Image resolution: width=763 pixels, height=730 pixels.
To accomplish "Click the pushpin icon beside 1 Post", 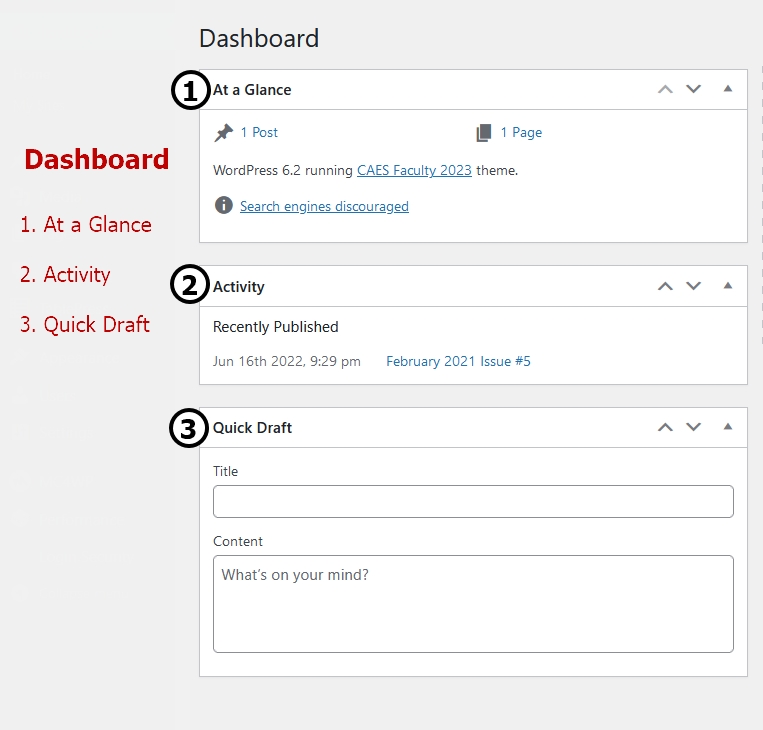I will pos(224,133).
